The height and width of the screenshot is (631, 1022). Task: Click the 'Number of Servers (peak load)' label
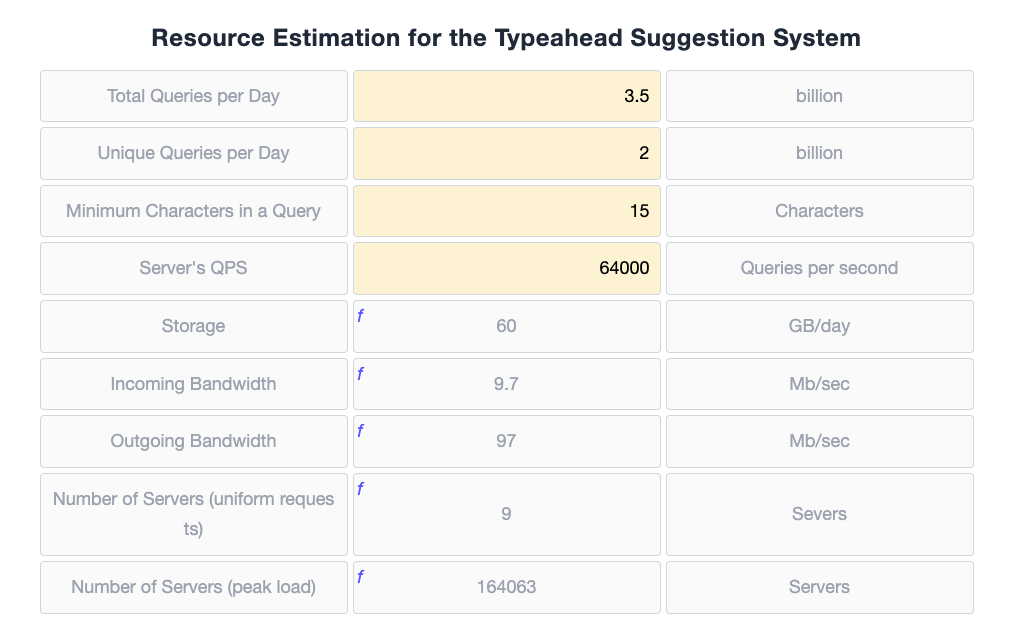tap(194, 587)
